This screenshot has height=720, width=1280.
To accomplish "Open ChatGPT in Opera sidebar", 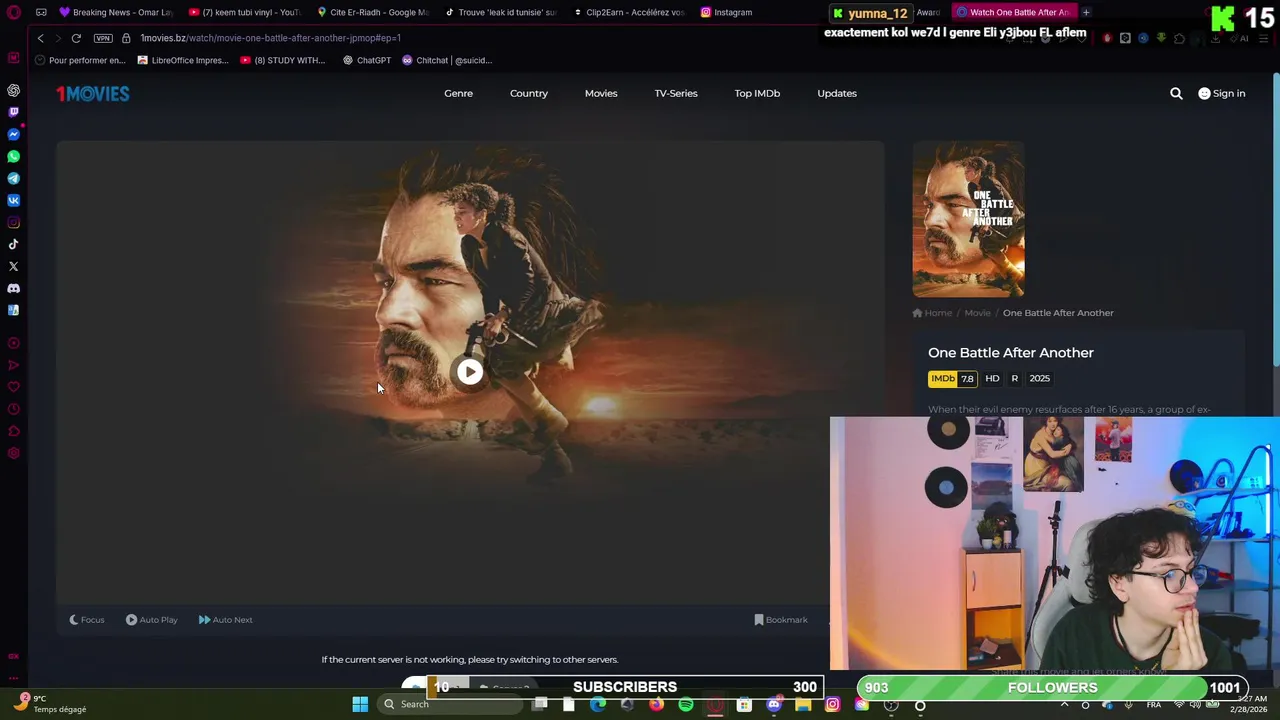I will click(x=13, y=90).
